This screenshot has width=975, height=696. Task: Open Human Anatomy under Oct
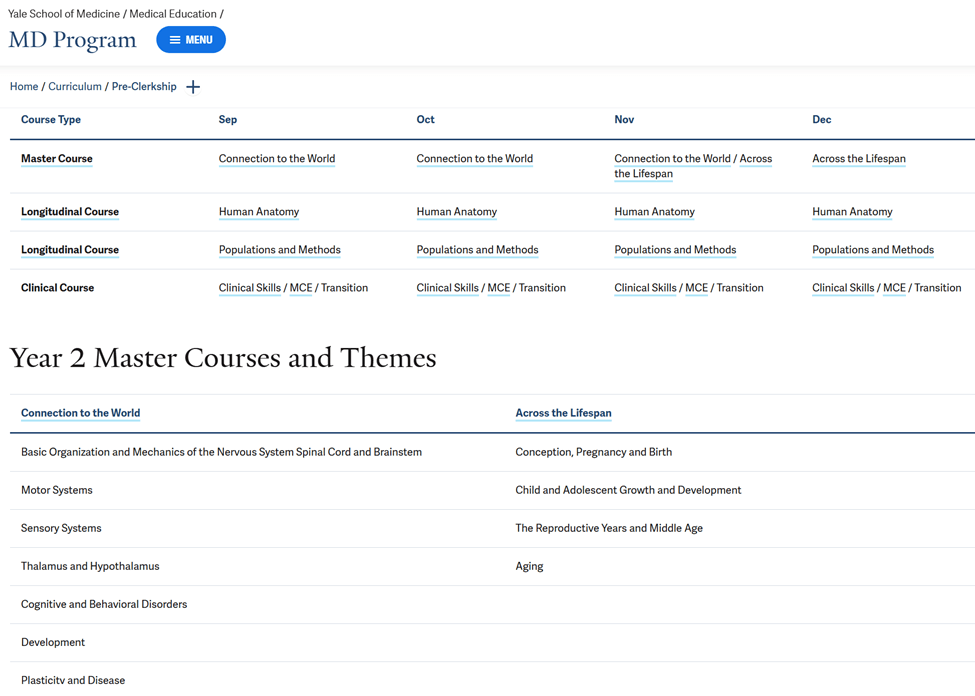[456, 211]
